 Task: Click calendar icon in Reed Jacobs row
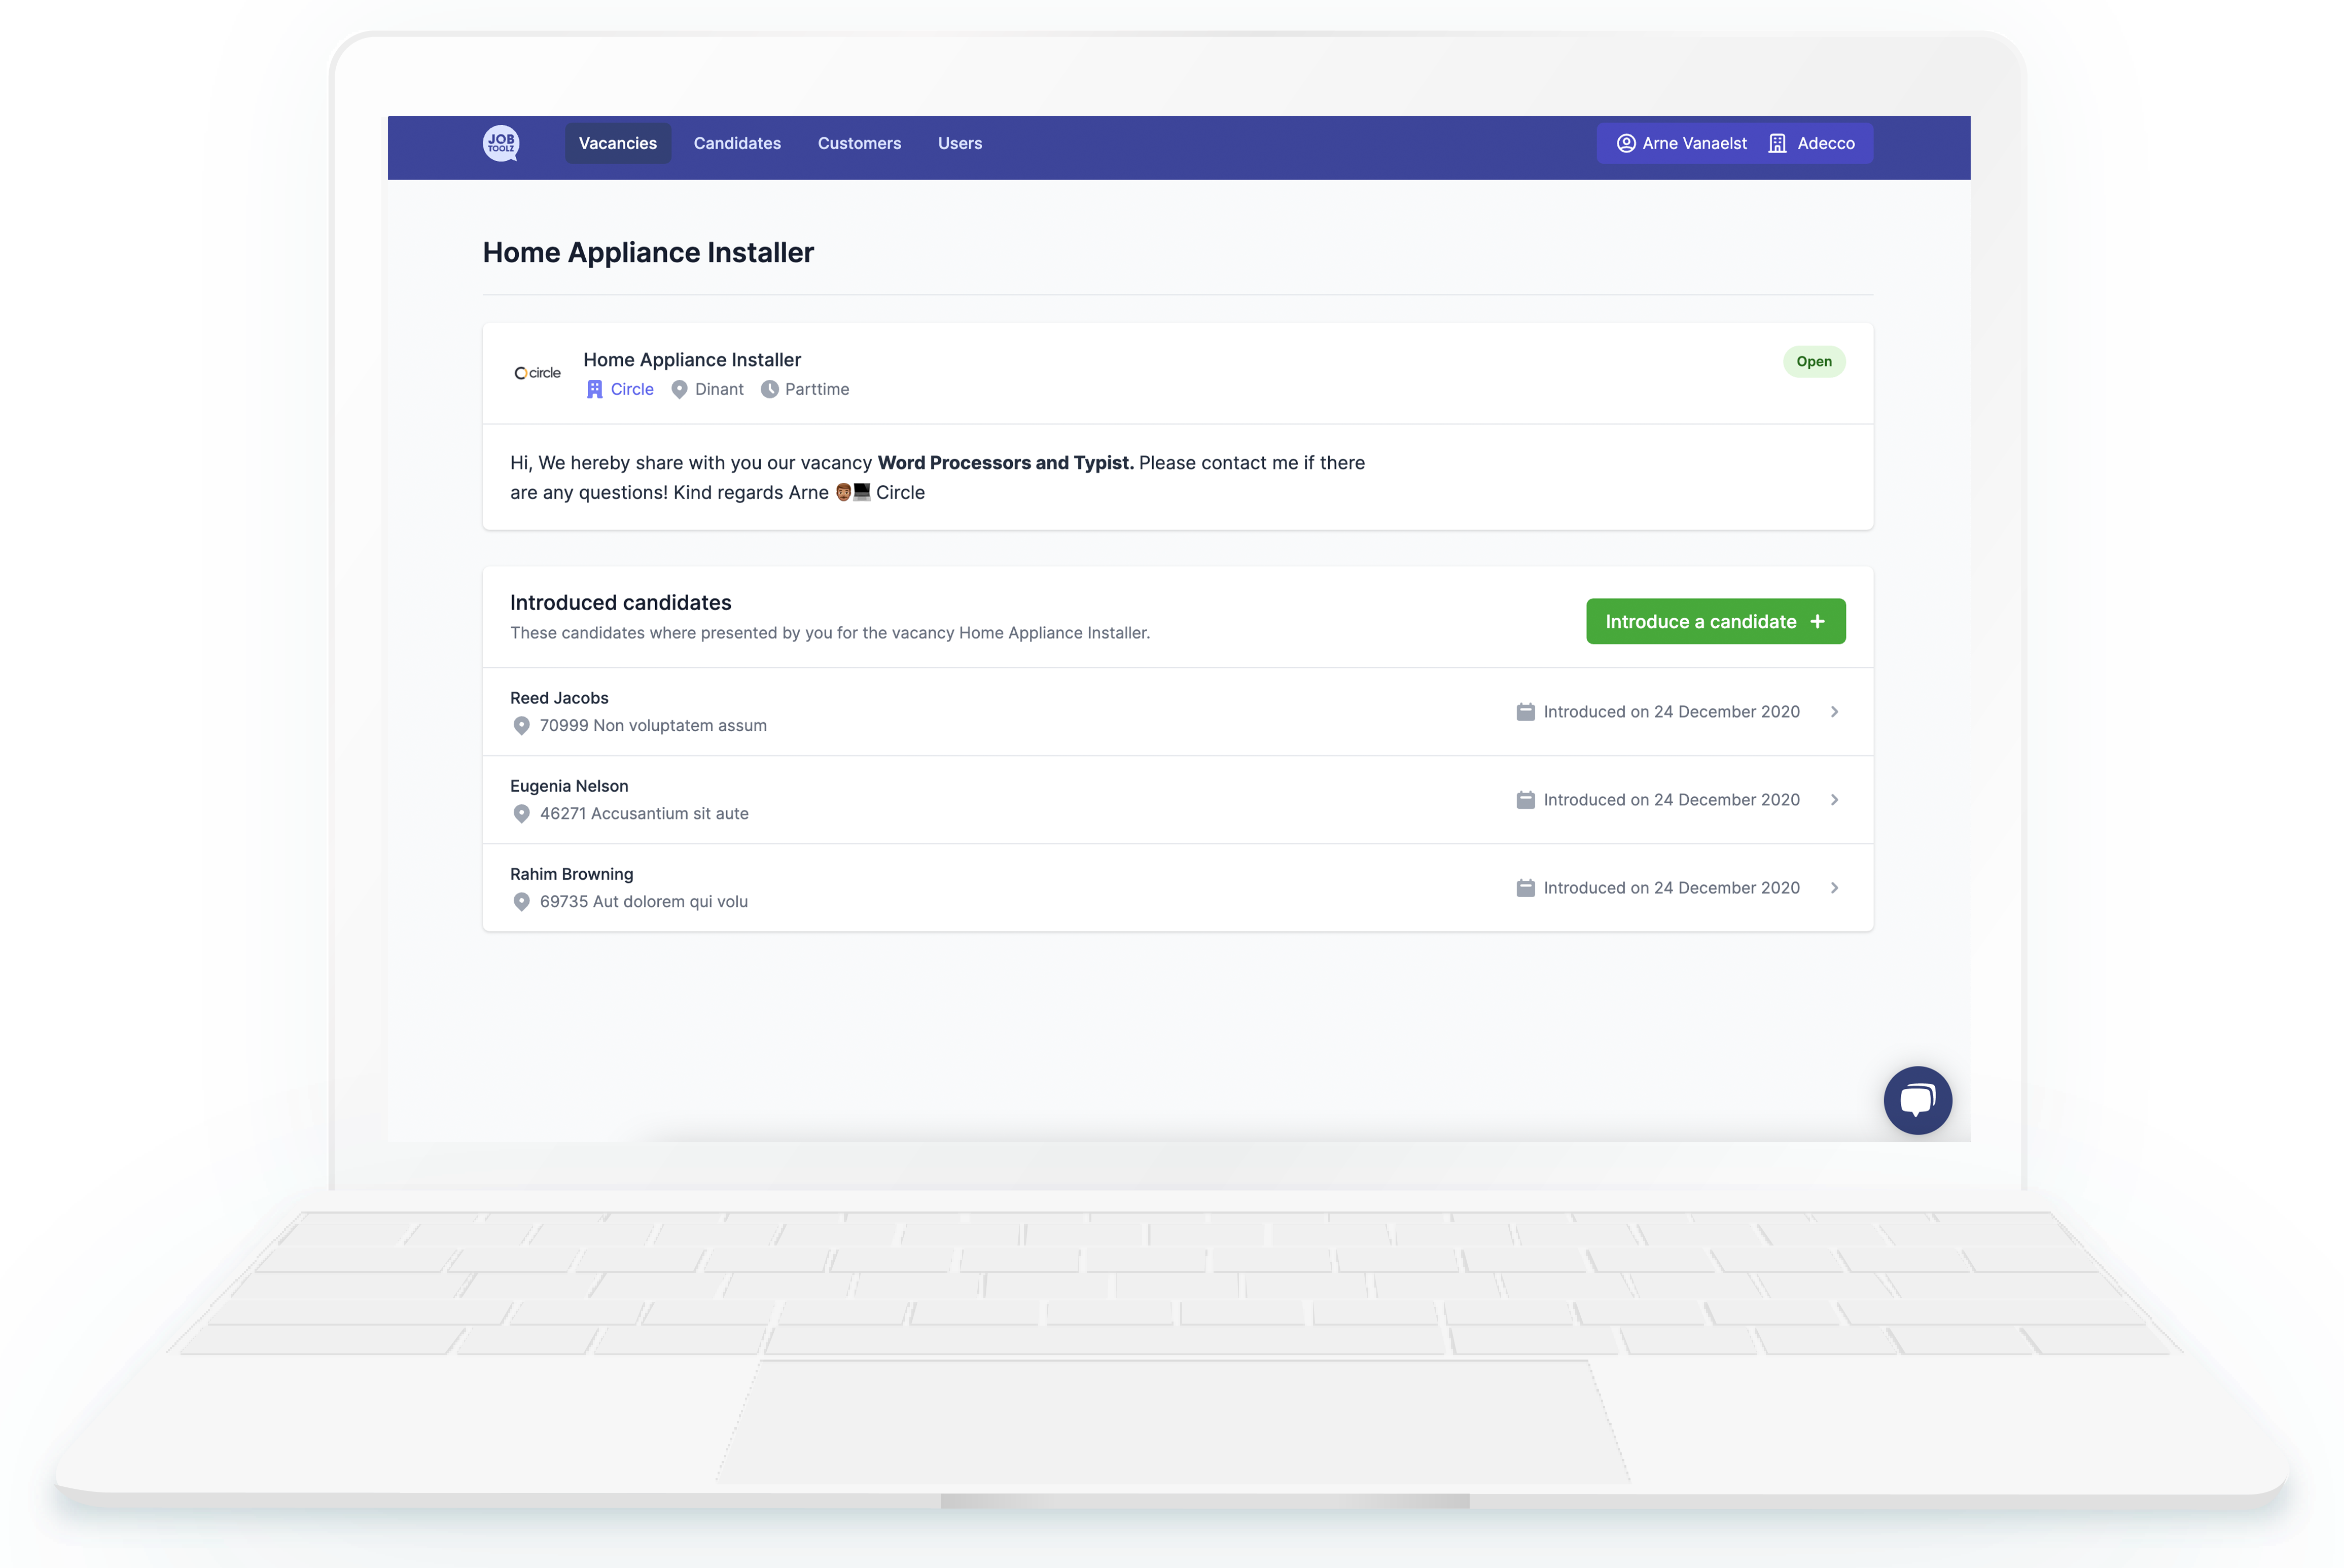1525,712
